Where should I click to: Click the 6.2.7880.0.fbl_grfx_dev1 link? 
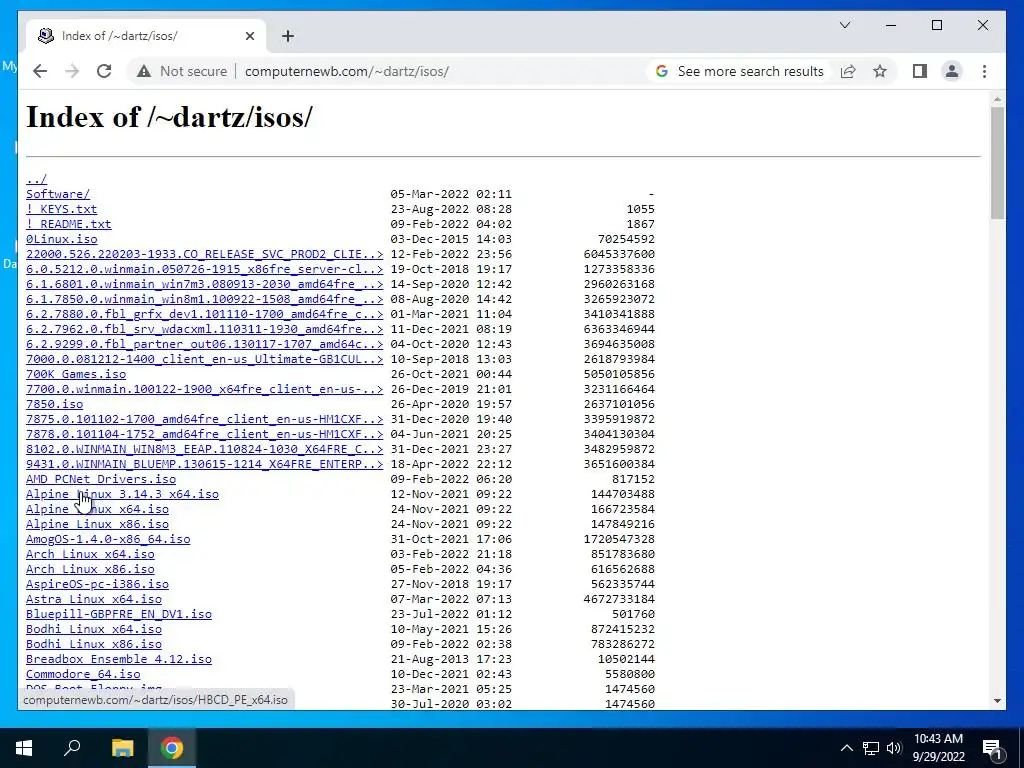pos(204,314)
